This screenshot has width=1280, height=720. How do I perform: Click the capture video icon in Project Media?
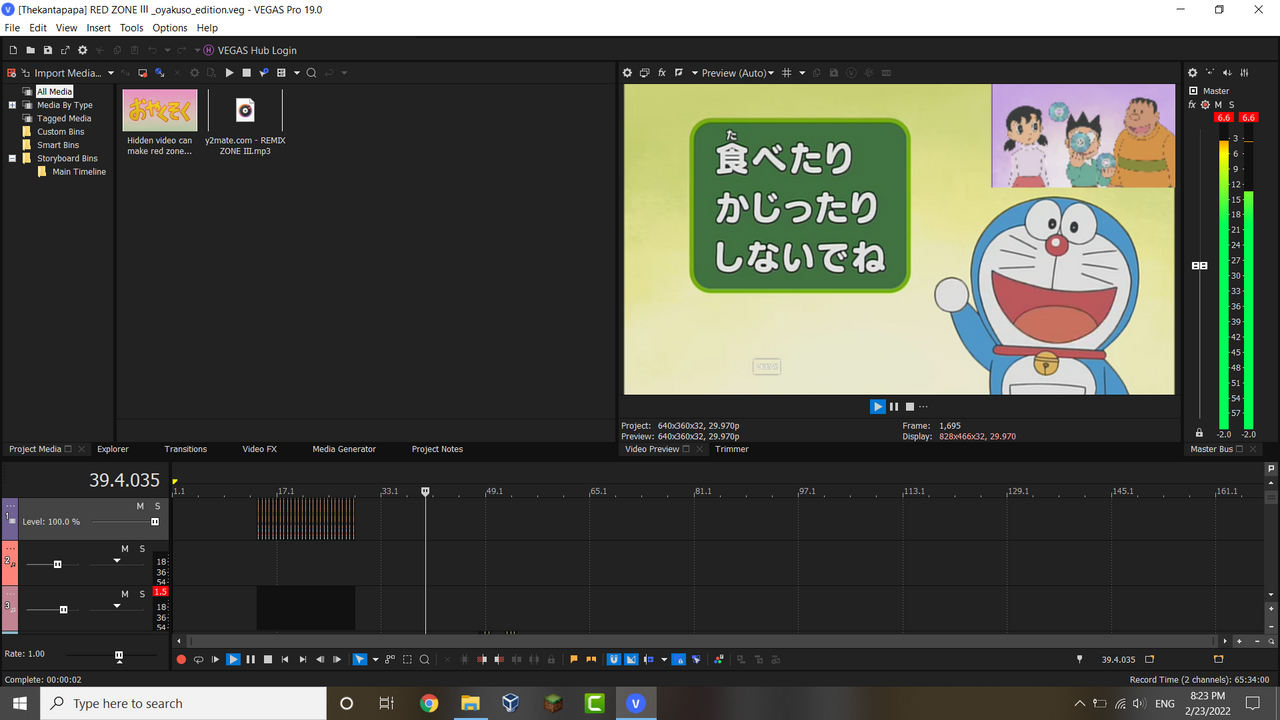click(x=142, y=73)
